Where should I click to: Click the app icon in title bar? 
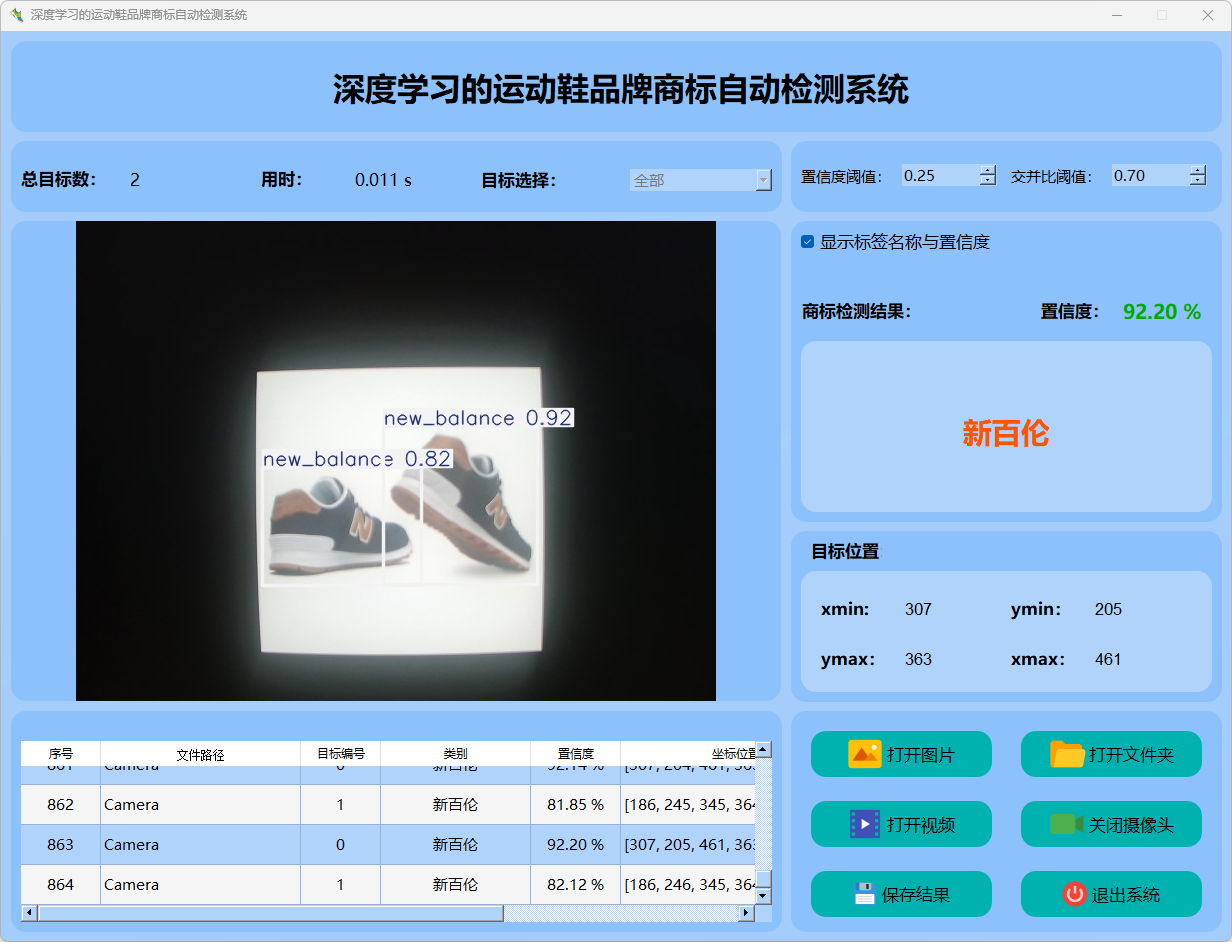pos(16,15)
